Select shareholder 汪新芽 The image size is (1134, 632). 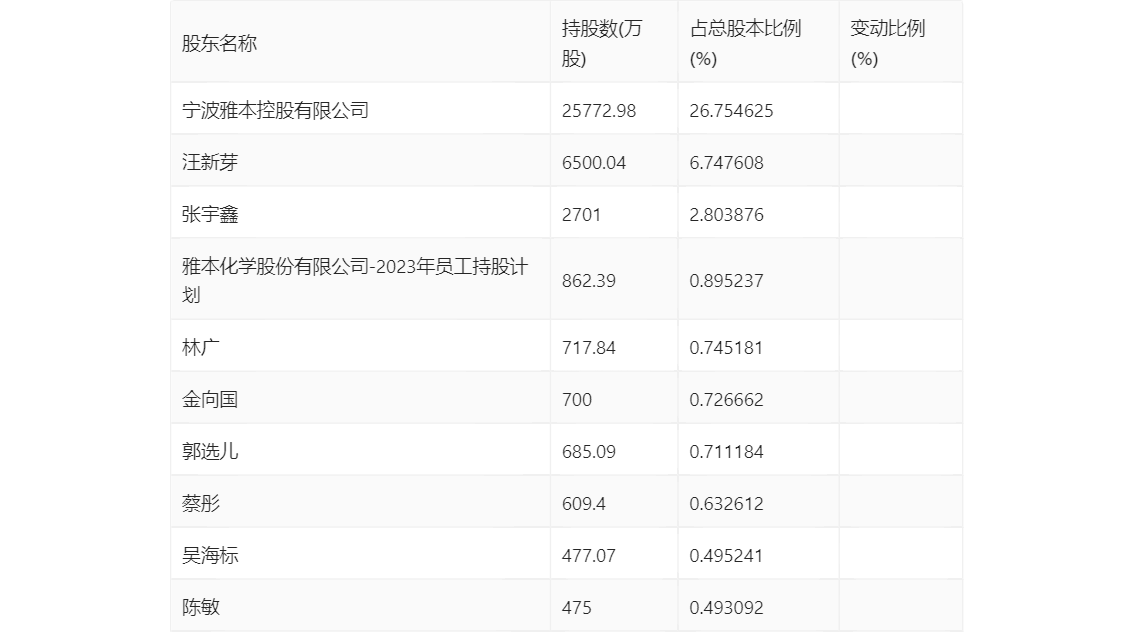click(x=210, y=163)
